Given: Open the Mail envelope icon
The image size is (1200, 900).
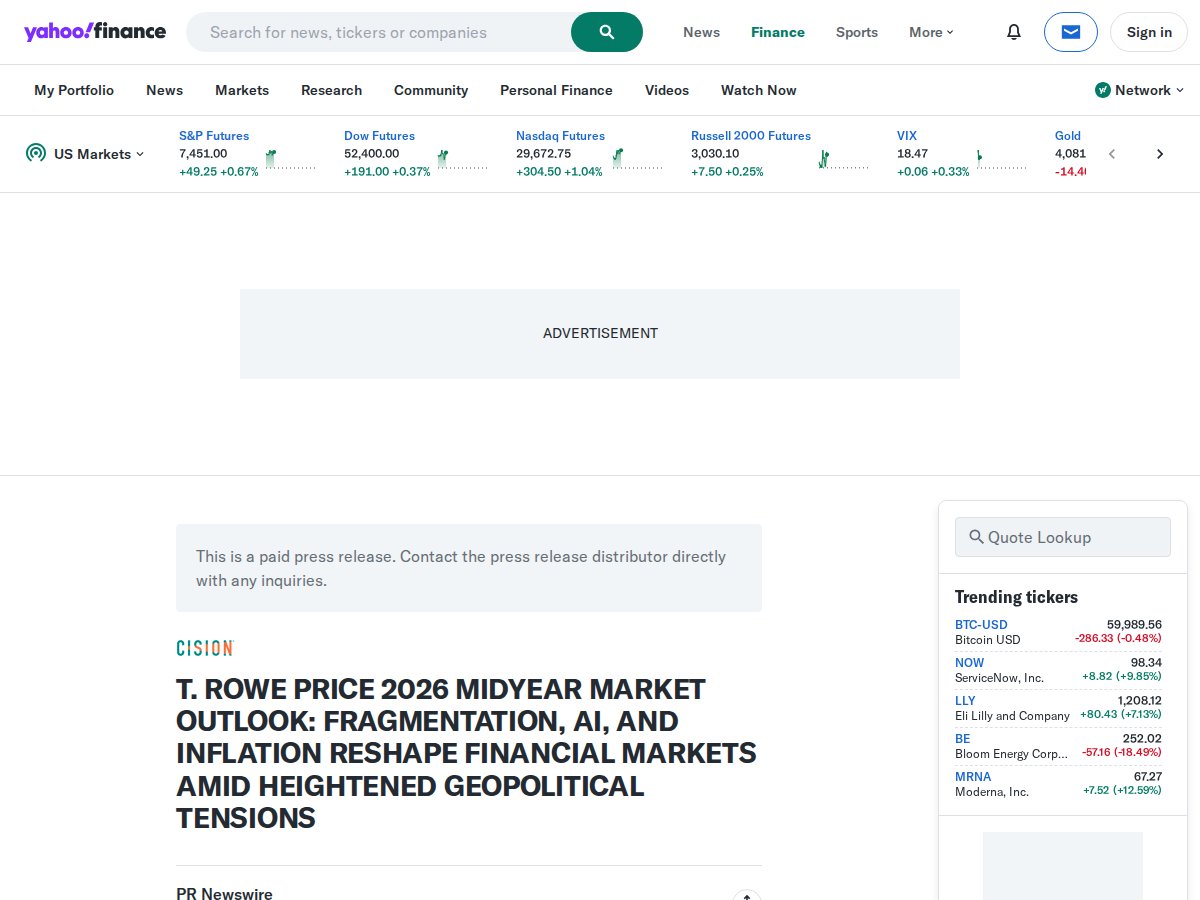Looking at the screenshot, I should click(x=1071, y=32).
